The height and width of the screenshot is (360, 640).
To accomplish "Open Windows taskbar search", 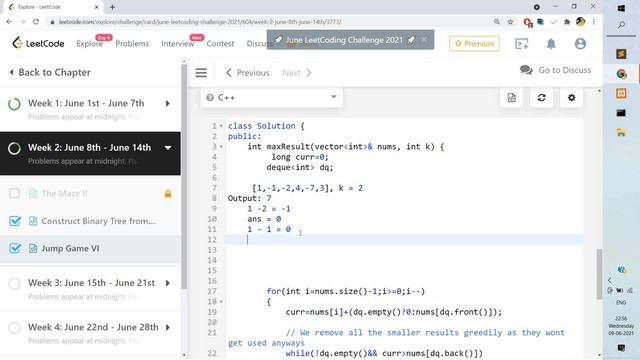I will pos(621,25).
